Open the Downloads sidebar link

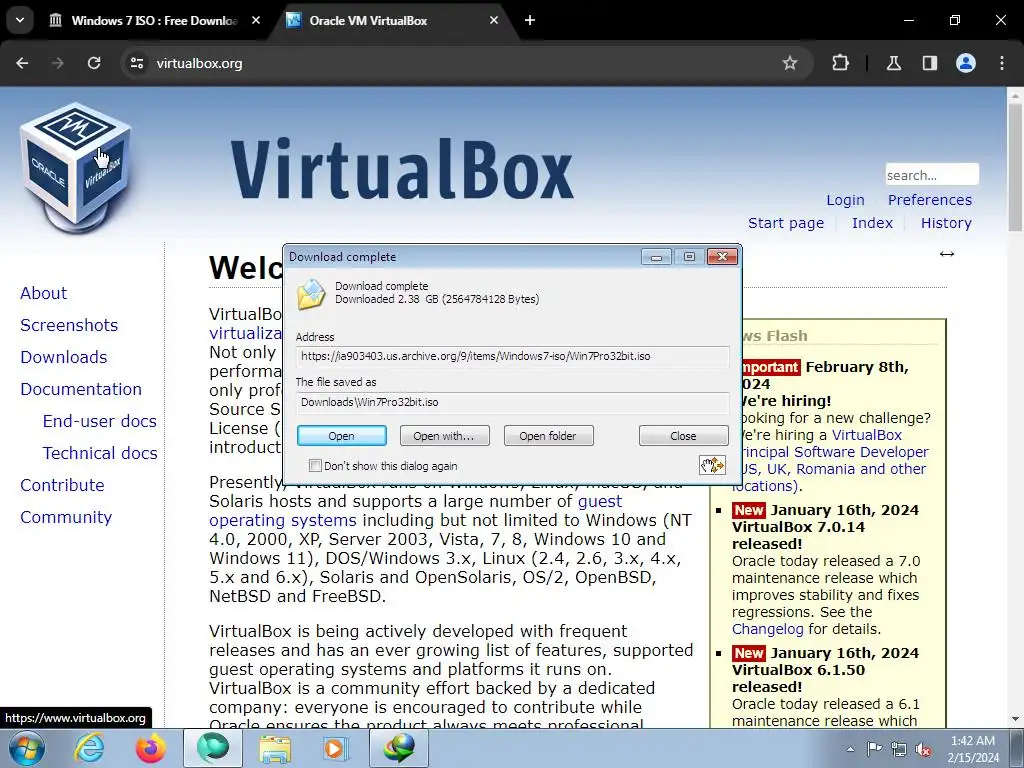point(63,357)
